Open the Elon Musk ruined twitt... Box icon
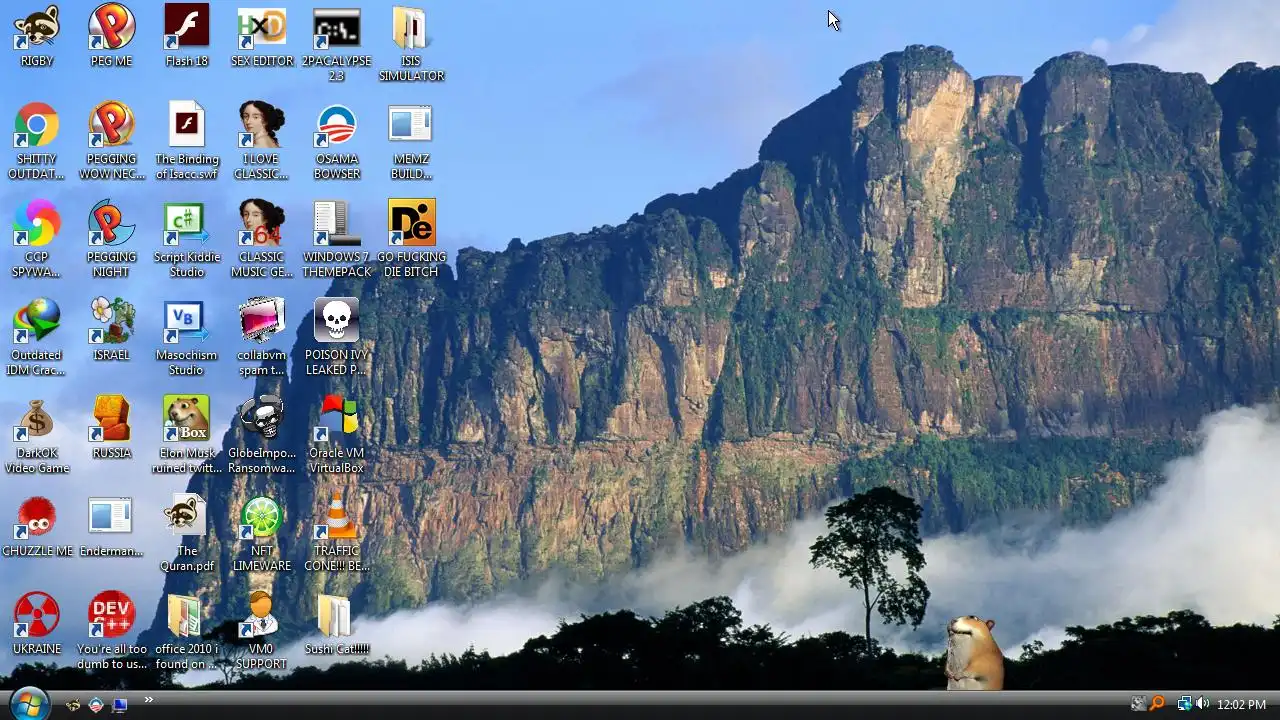Viewport: 1280px width, 720px height. [187, 419]
